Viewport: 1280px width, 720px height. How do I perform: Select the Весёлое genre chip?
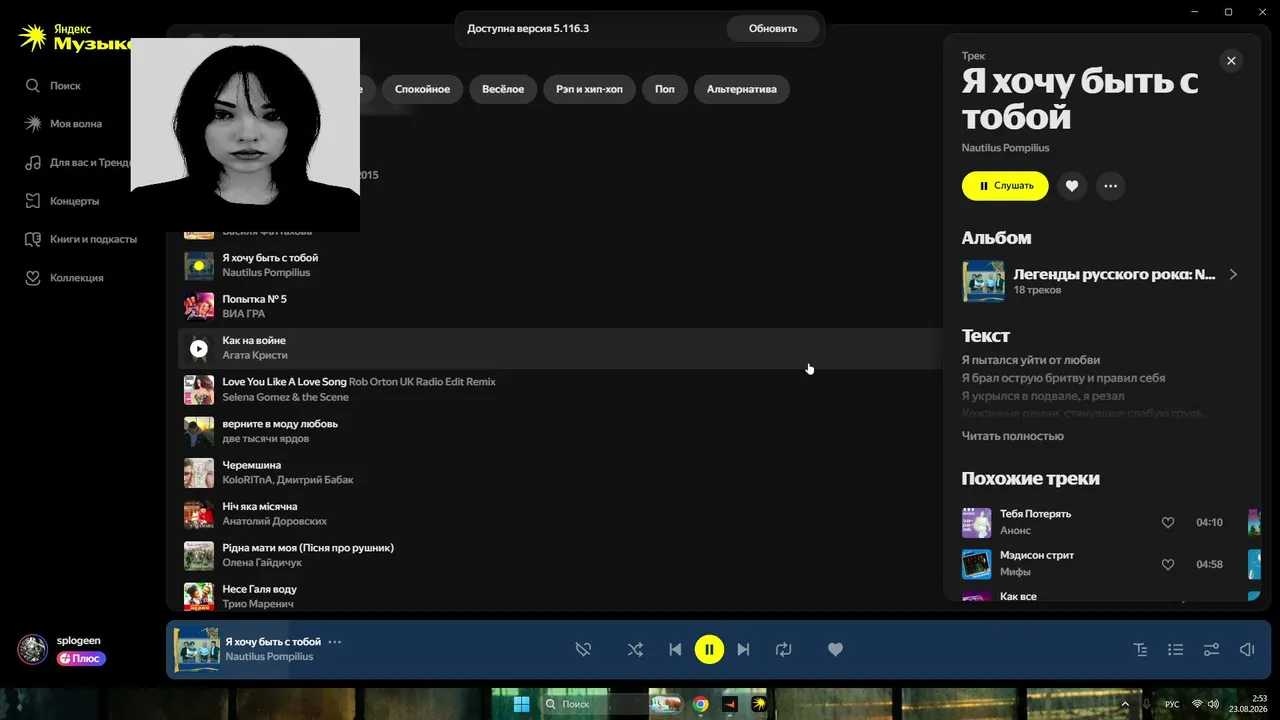tap(503, 89)
